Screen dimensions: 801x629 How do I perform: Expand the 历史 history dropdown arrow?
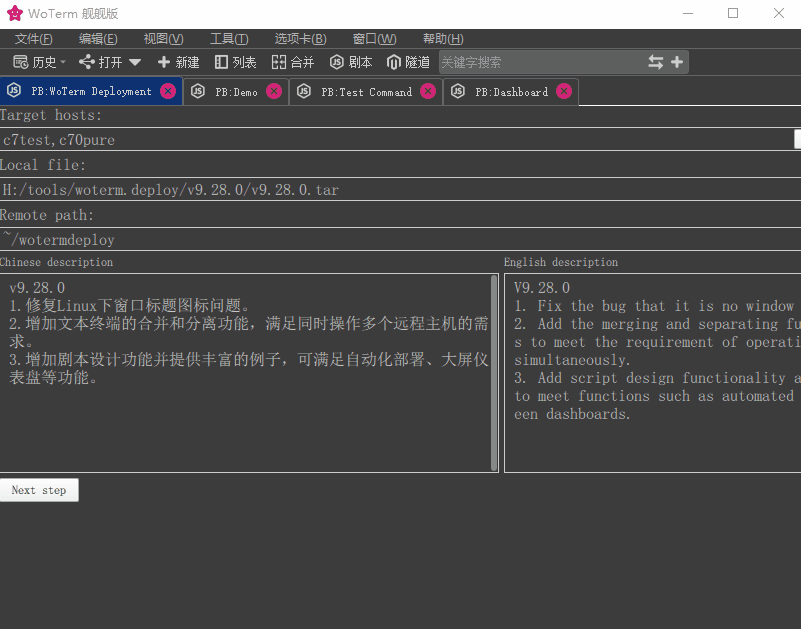[x=62, y=61]
